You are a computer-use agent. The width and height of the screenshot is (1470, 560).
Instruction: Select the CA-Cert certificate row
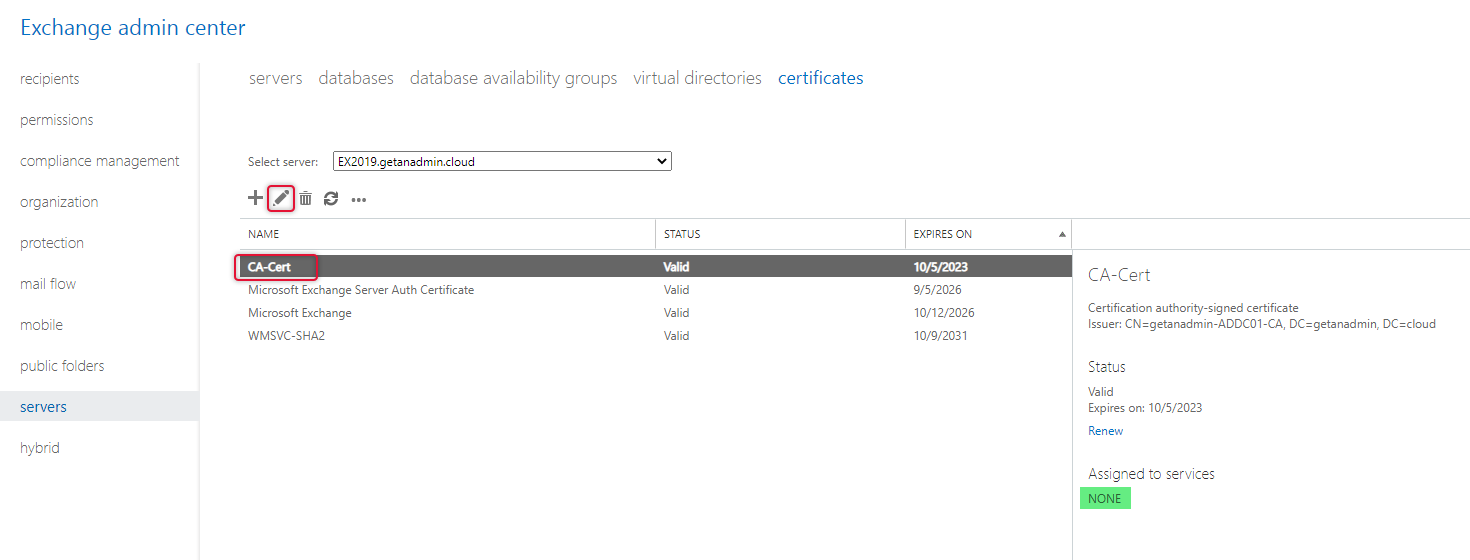click(x=655, y=267)
